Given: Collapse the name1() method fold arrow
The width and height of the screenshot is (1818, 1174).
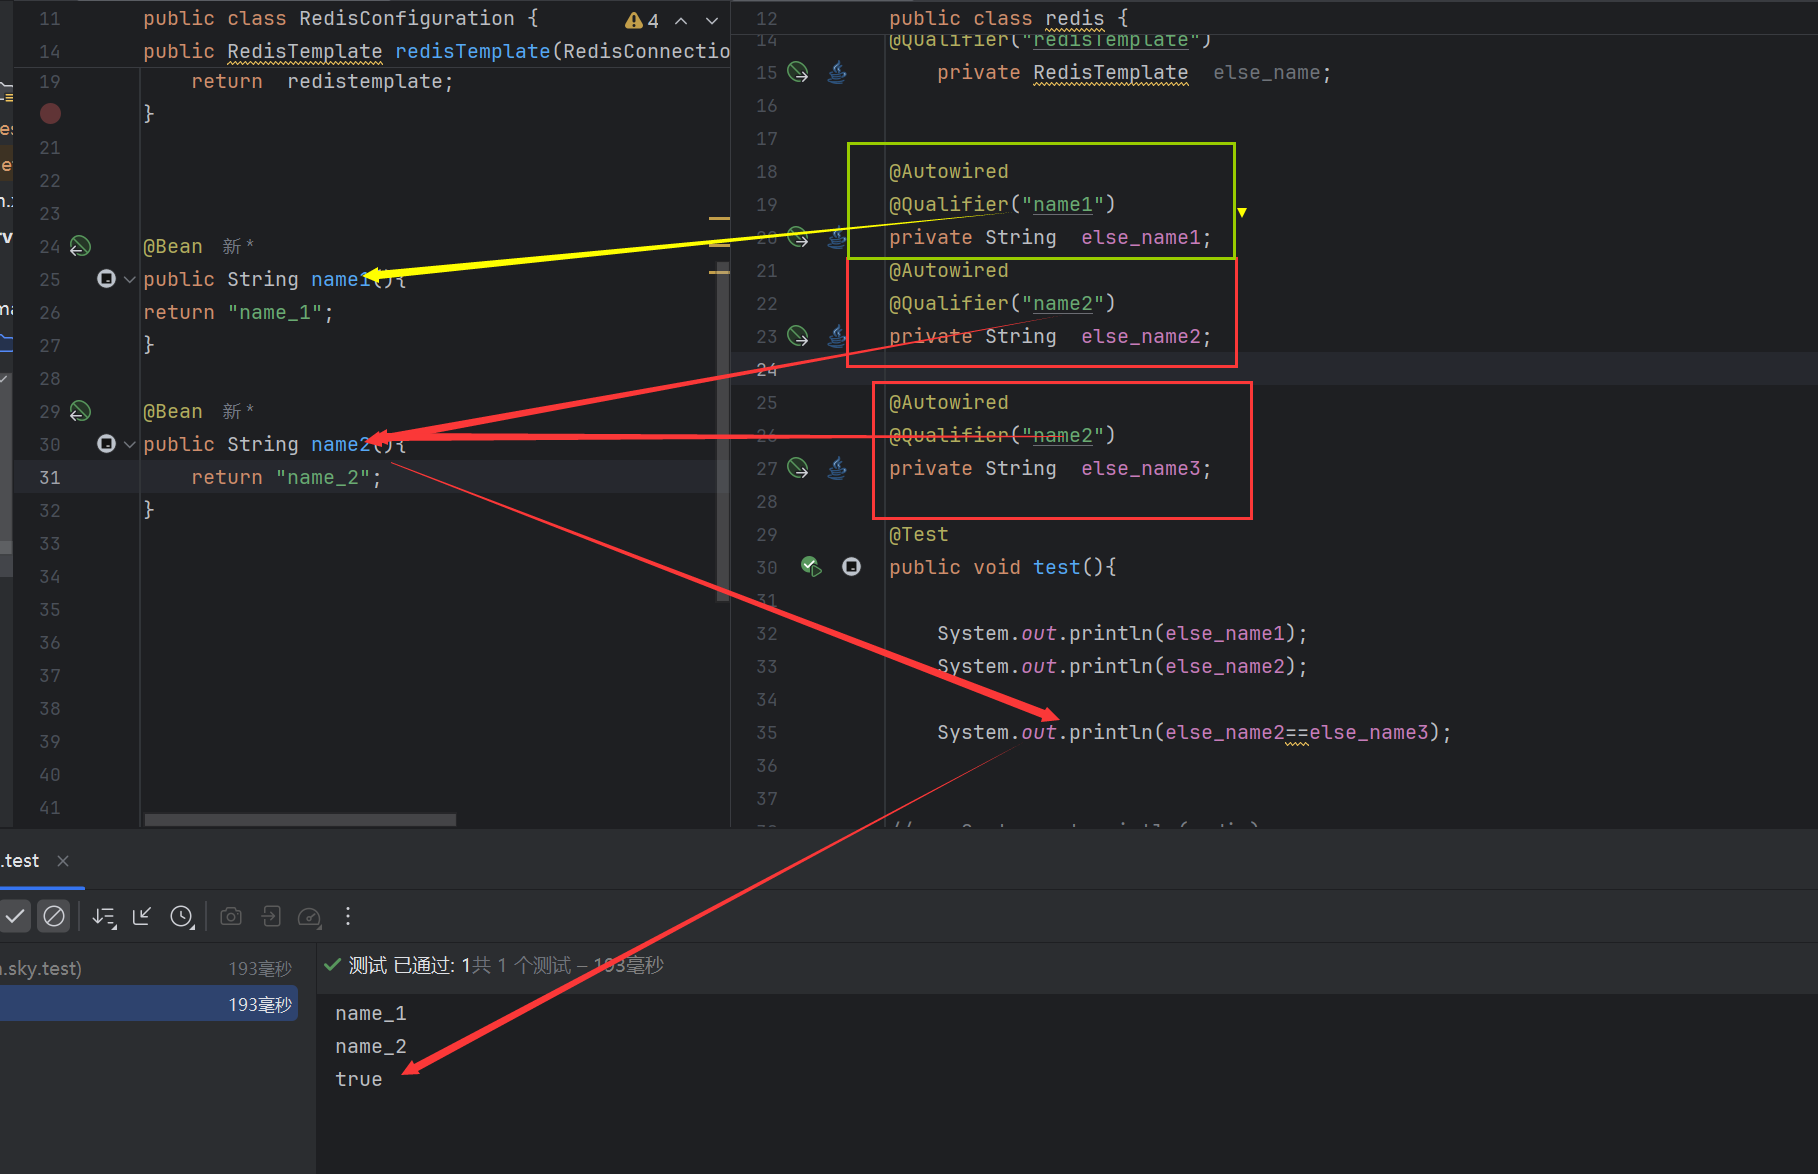Looking at the screenshot, I should (x=129, y=280).
